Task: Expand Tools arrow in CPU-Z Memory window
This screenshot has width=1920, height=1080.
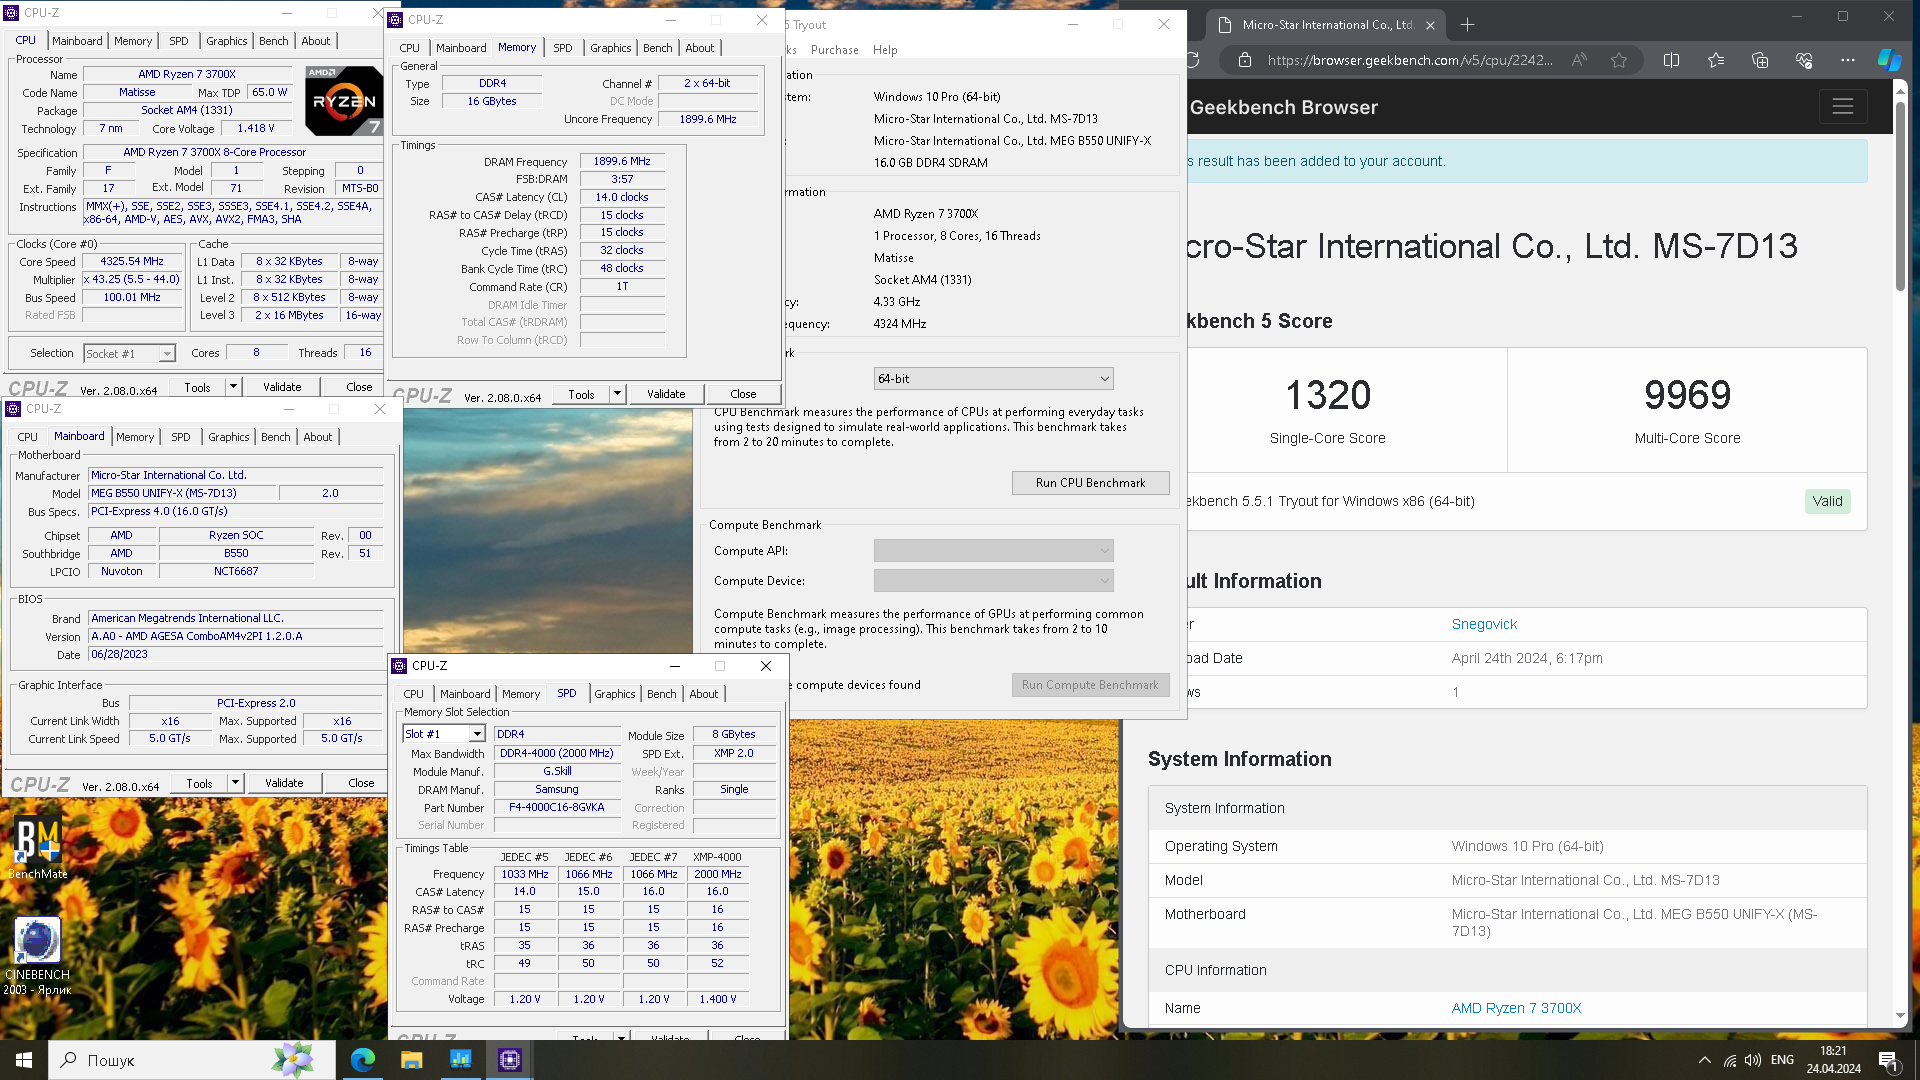Action: point(617,394)
